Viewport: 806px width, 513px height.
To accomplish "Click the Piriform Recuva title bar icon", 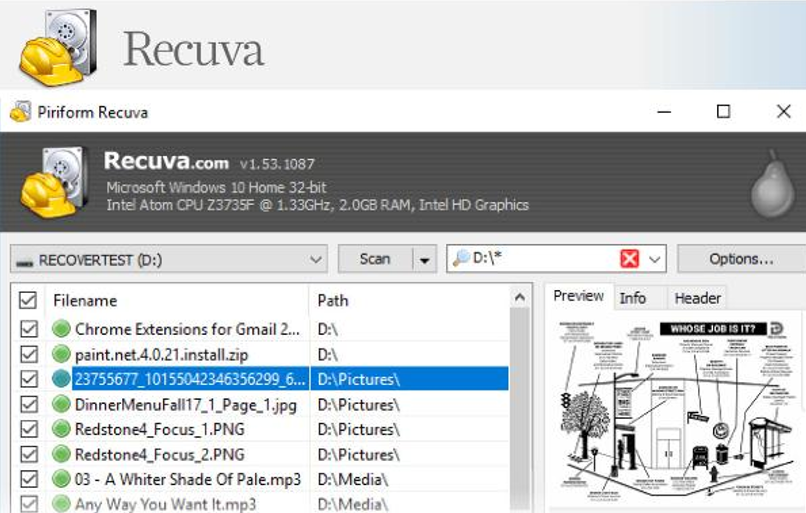I will point(21,112).
